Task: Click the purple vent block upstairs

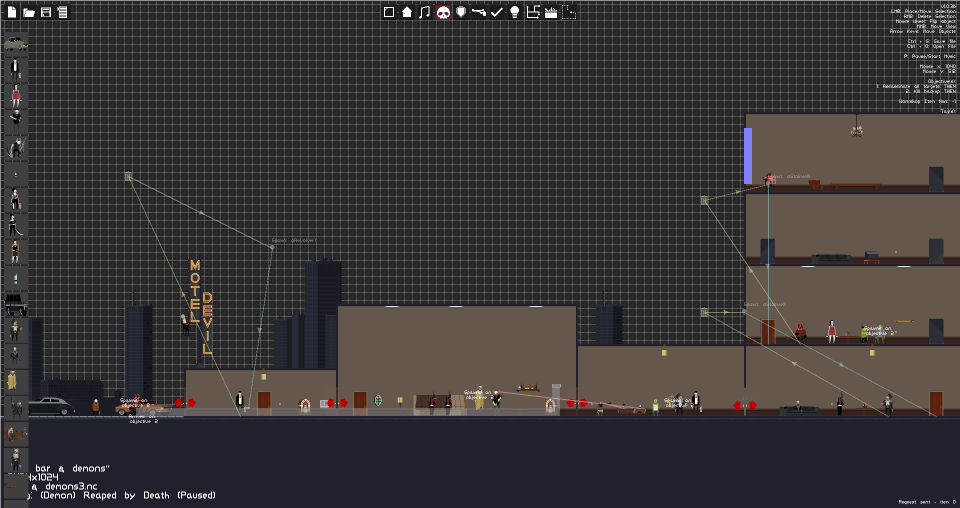Action: click(x=748, y=155)
